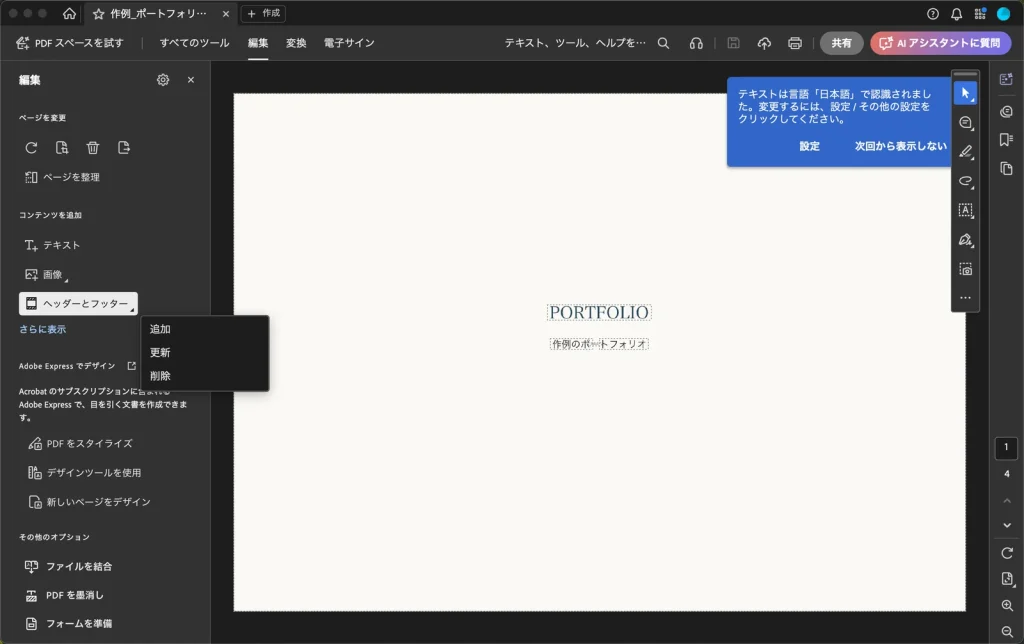The height and width of the screenshot is (644, 1024).
Task: Click the cloud upload icon
Action: [x=764, y=43]
